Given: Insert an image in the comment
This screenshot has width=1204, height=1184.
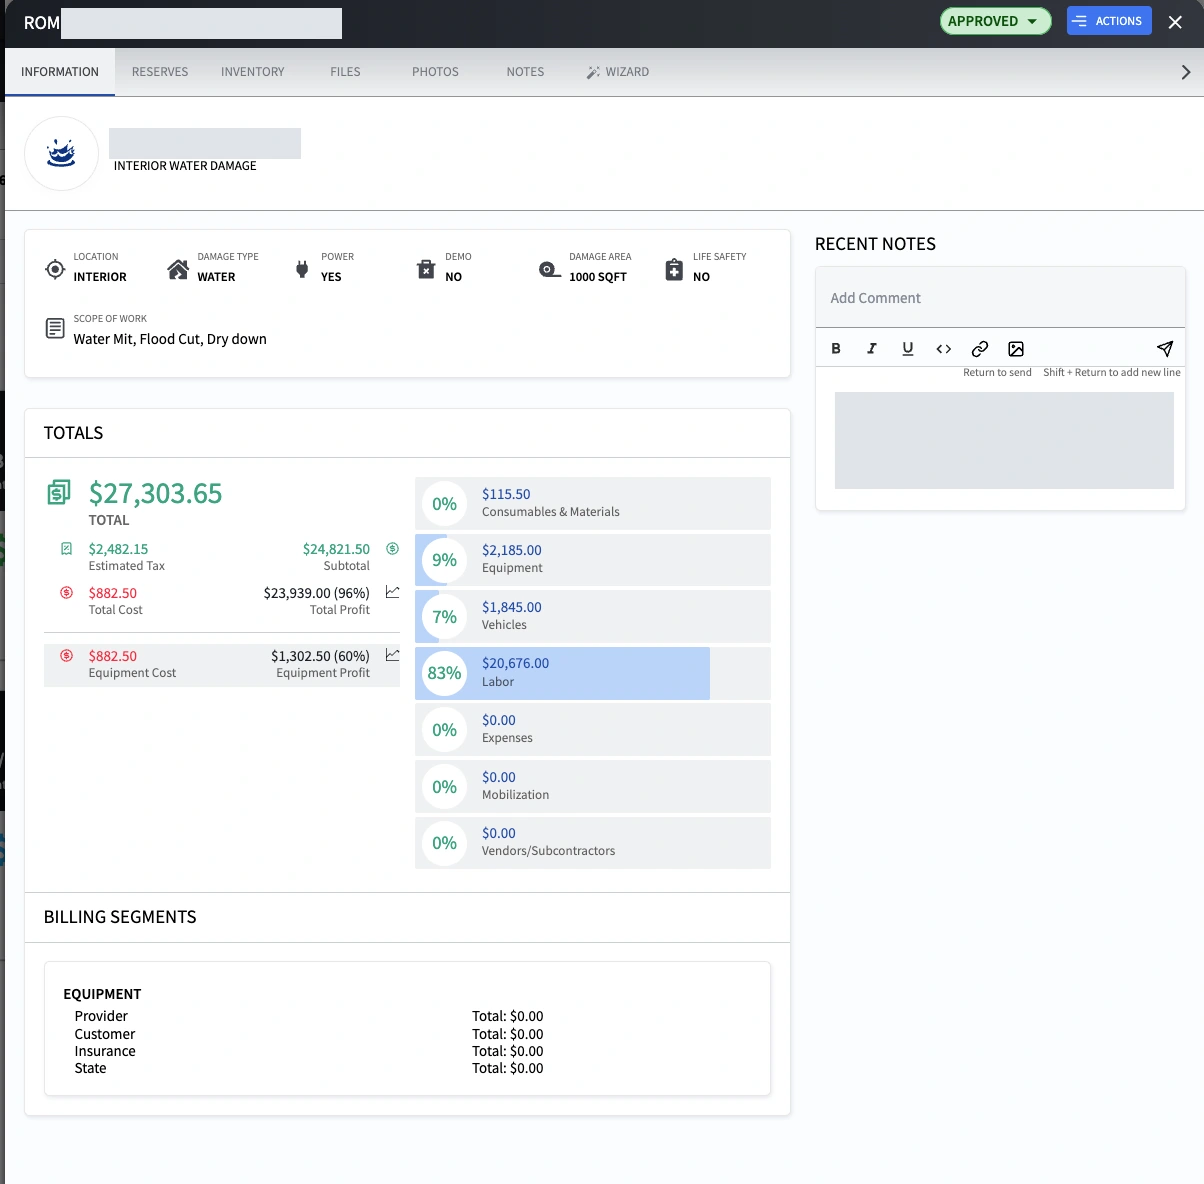Looking at the screenshot, I should click(1016, 349).
